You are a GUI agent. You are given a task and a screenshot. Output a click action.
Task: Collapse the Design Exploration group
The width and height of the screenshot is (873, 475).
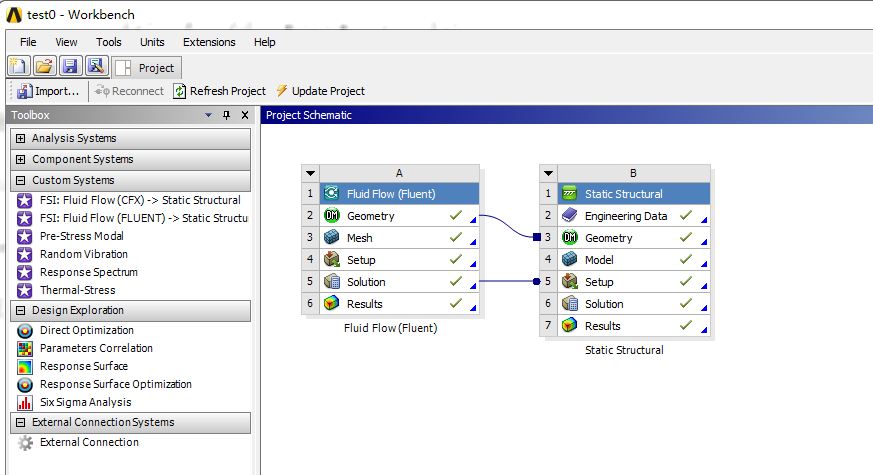pyautogui.click(x=21, y=310)
